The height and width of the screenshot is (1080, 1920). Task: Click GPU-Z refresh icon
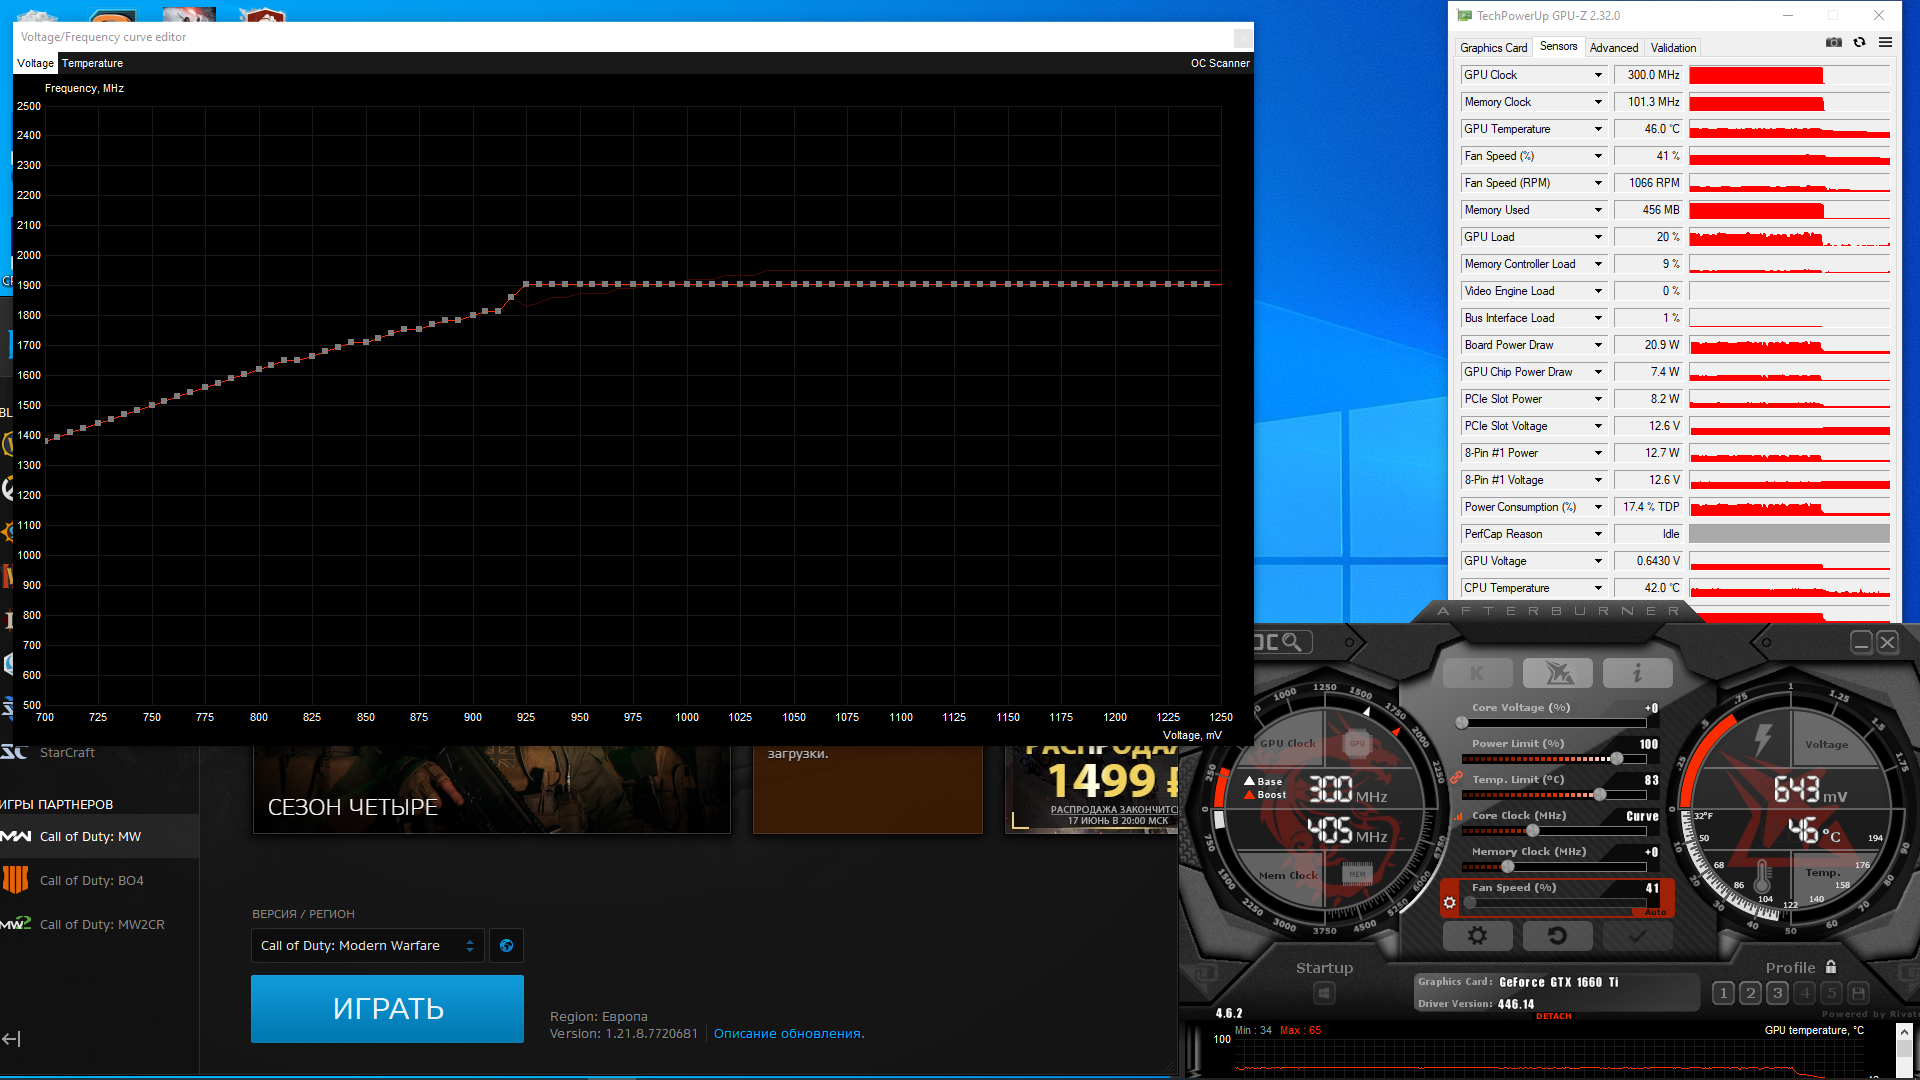point(1859,43)
